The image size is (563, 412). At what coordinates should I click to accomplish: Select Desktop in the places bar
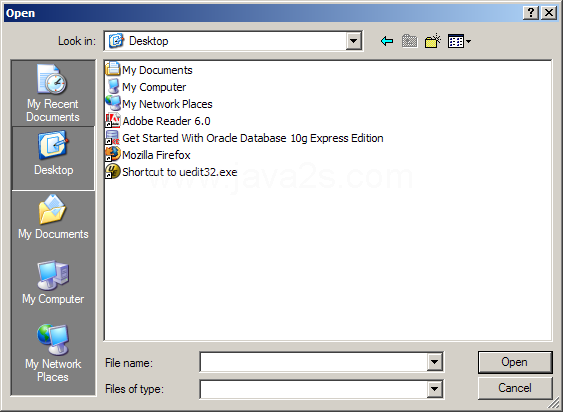pos(53,158)
